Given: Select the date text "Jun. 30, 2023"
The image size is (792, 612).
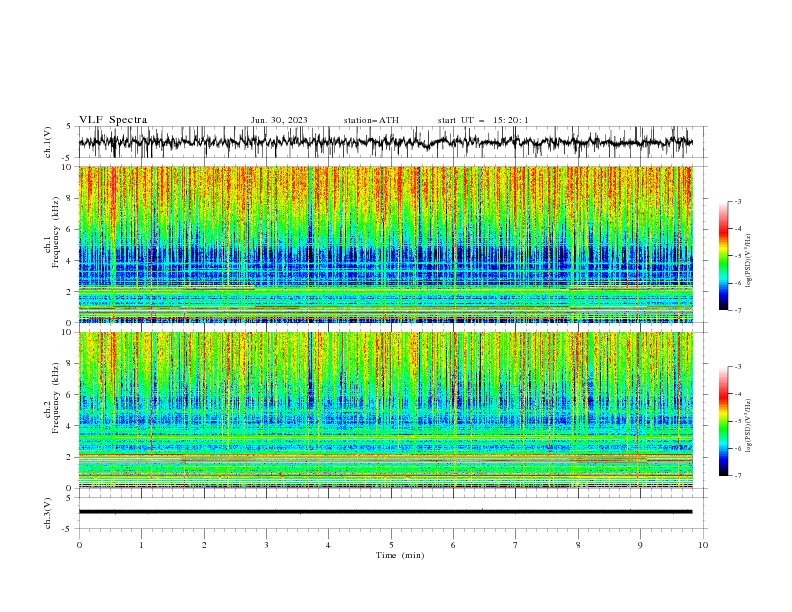Looking at the screenshot, I should pos(279,120).
